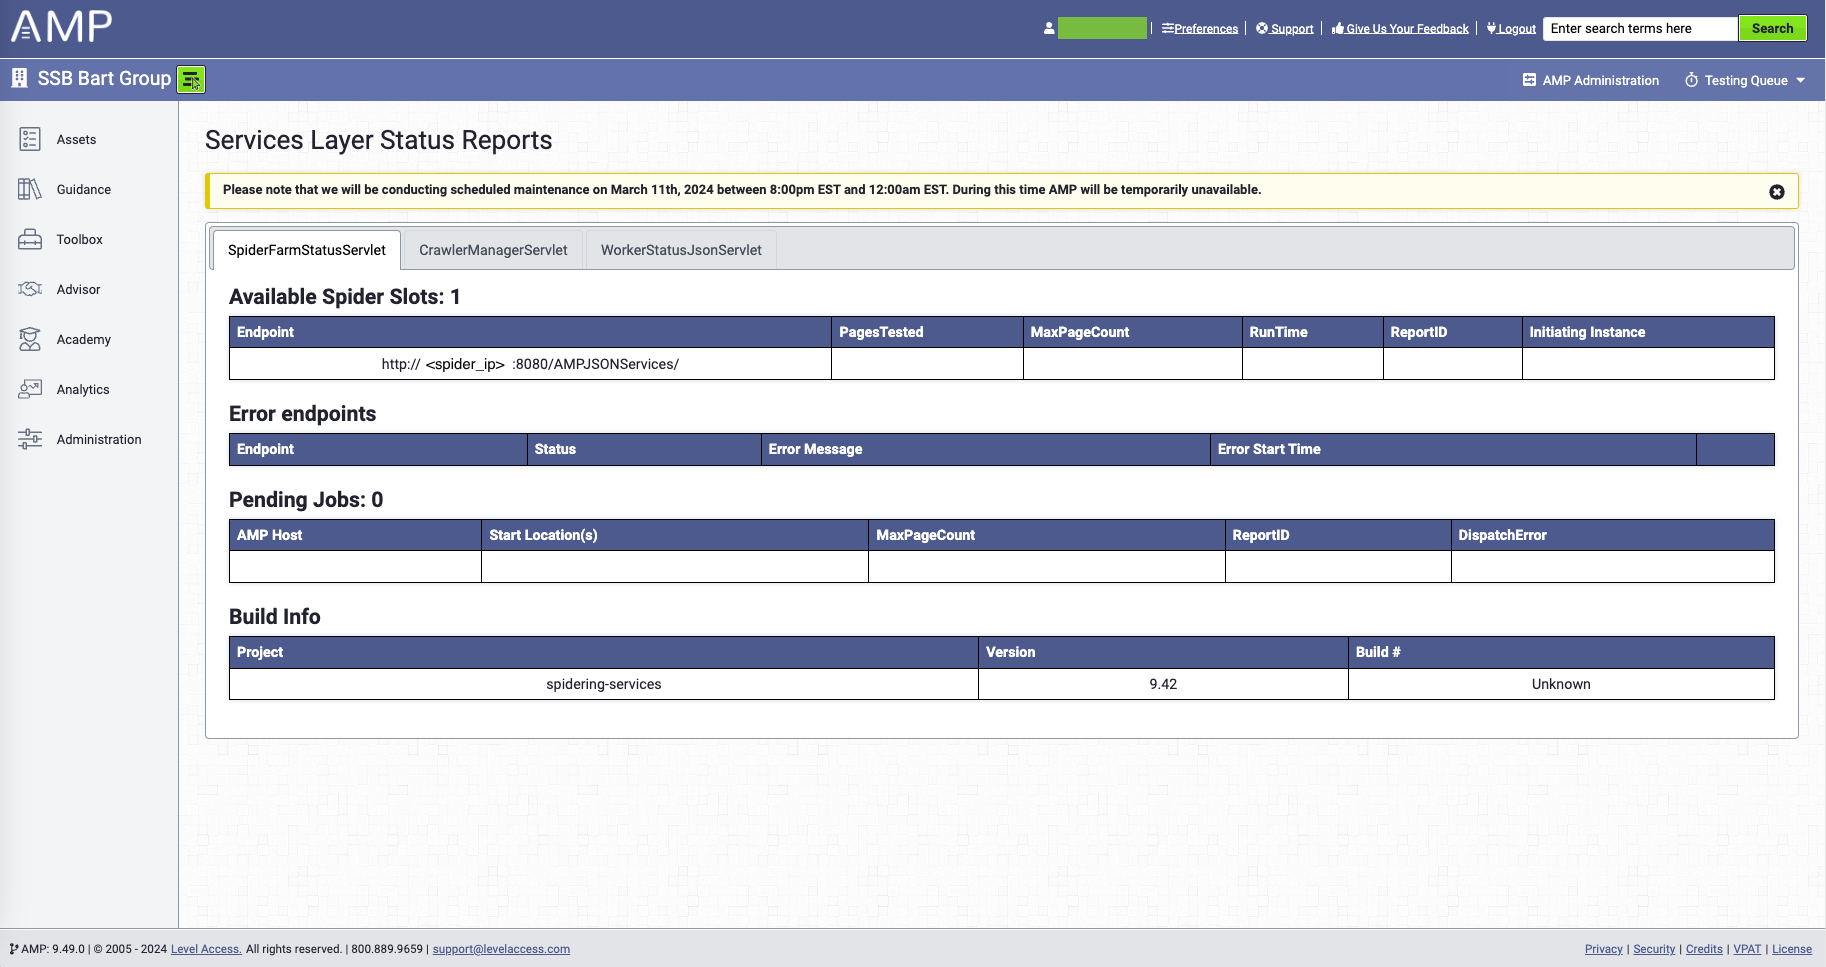Open the Toolbox section icon
This screenshot has width=1826, height=967.
30,239
